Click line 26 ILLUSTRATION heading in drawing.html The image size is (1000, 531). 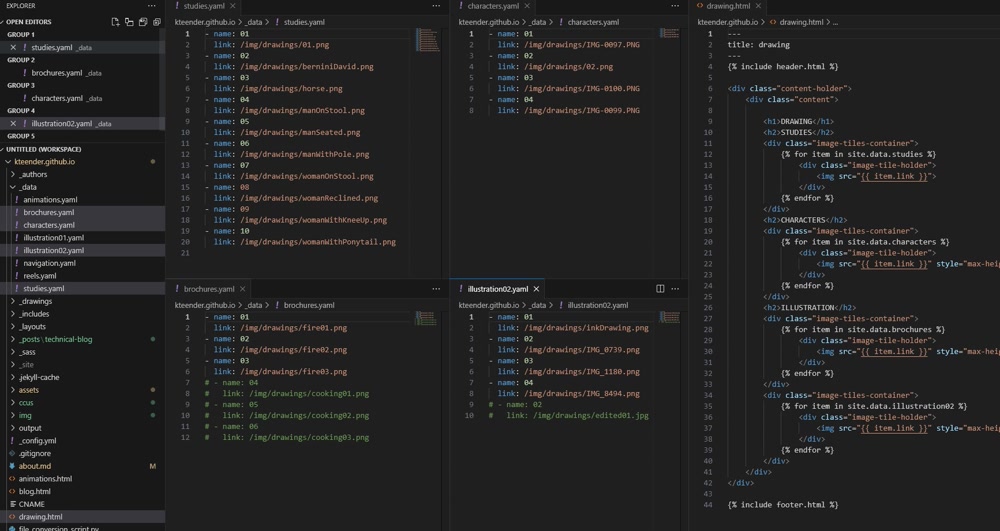coord(809,308)
